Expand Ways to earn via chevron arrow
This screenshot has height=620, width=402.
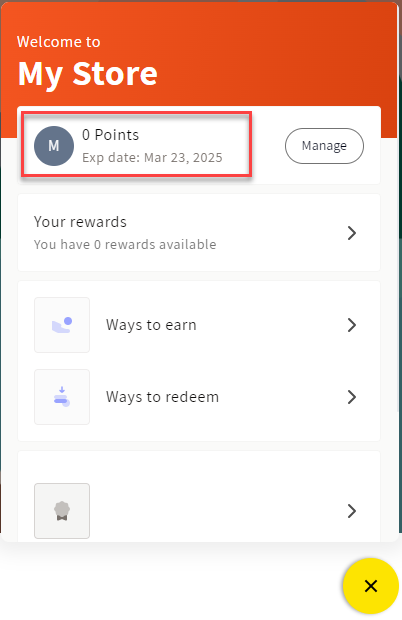click(352, 325)
